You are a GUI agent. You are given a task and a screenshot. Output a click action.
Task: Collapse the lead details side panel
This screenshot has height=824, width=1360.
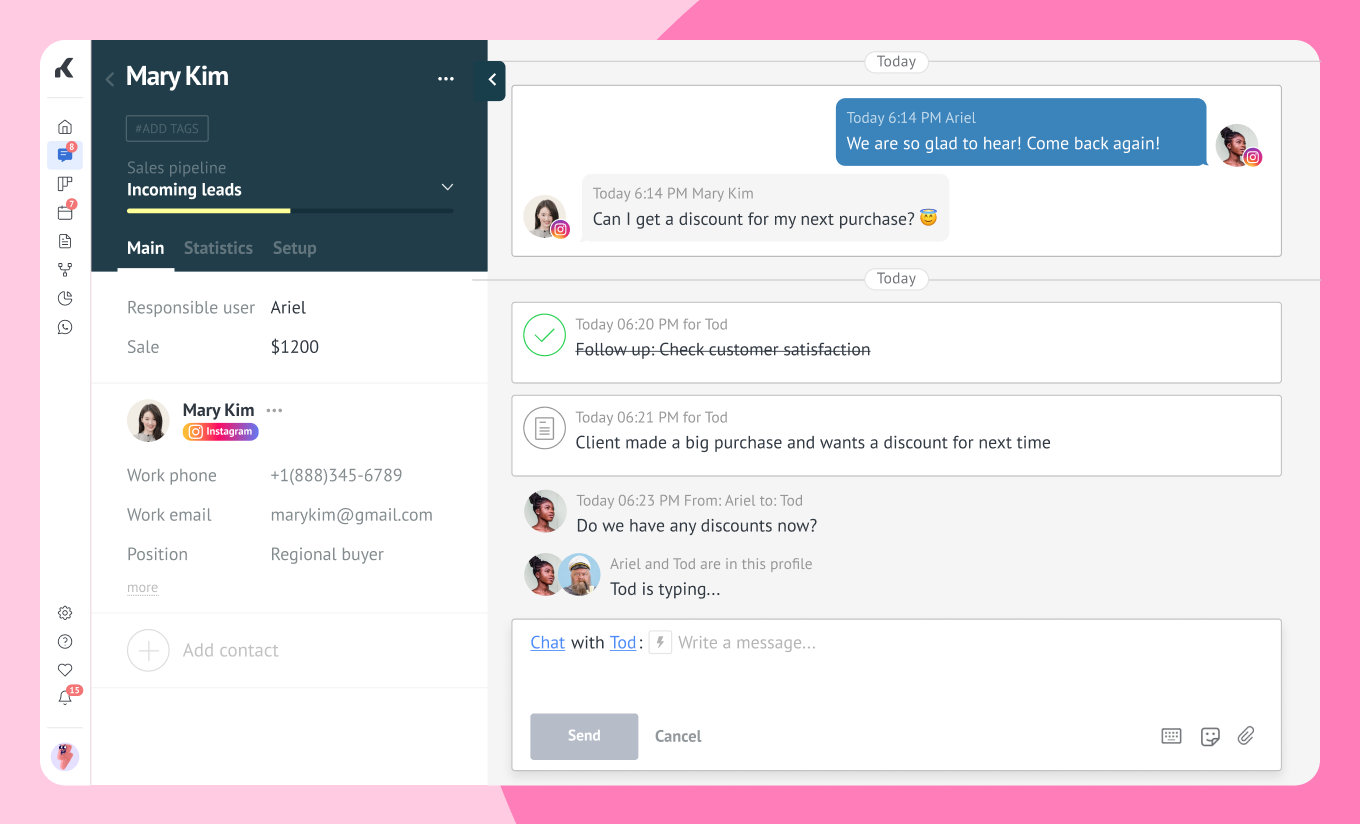[492, 80]
